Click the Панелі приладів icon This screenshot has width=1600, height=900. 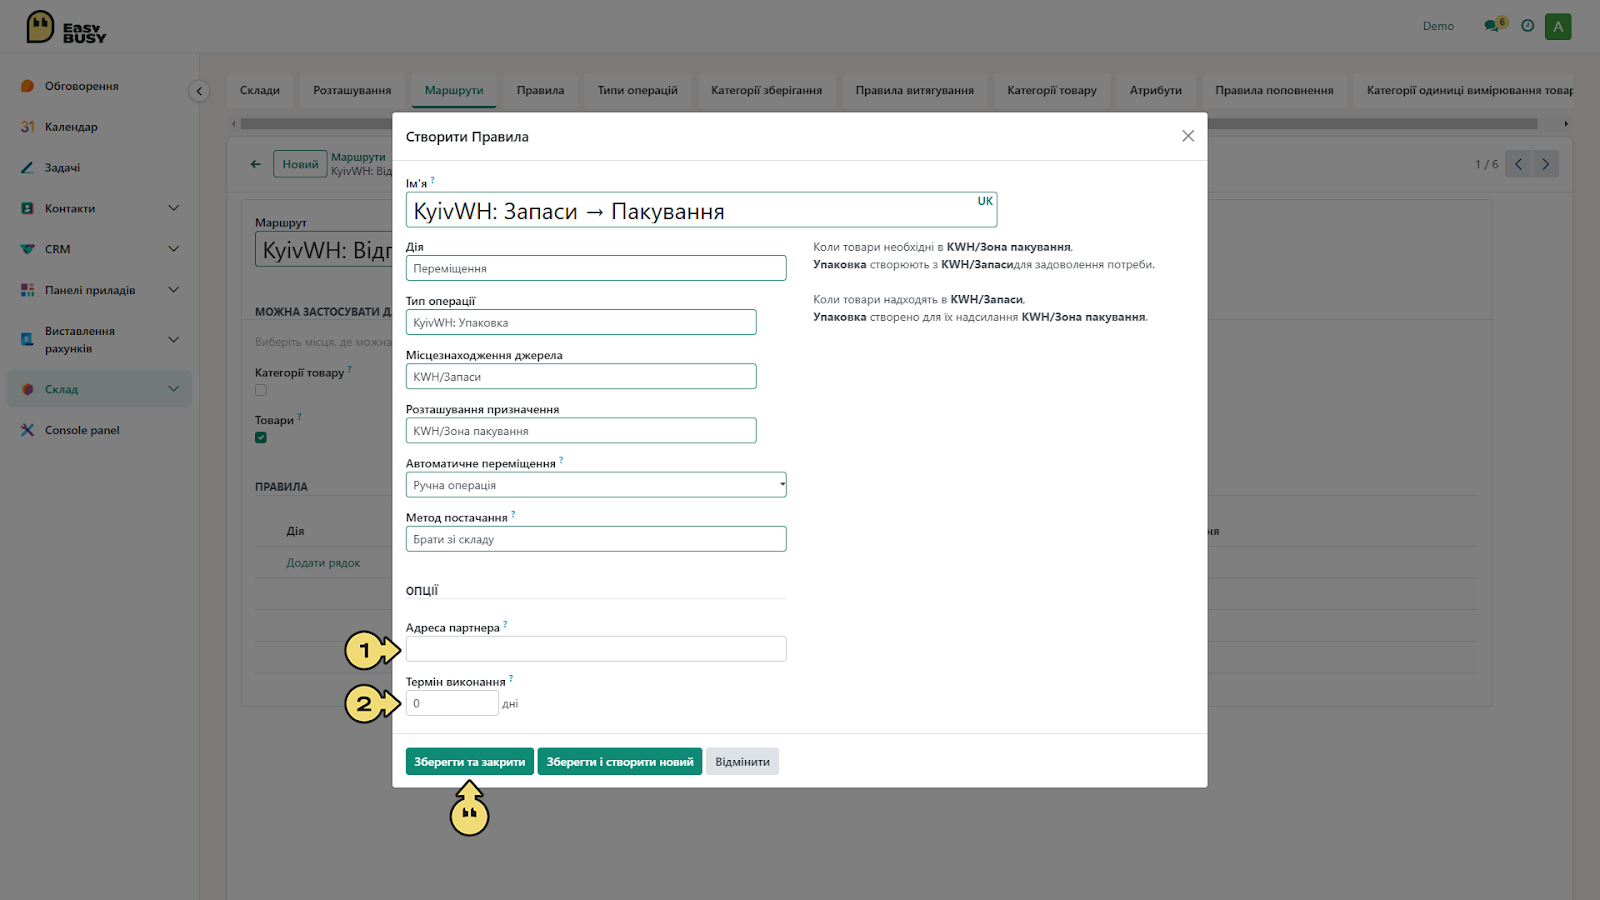[x=28, y=290]
